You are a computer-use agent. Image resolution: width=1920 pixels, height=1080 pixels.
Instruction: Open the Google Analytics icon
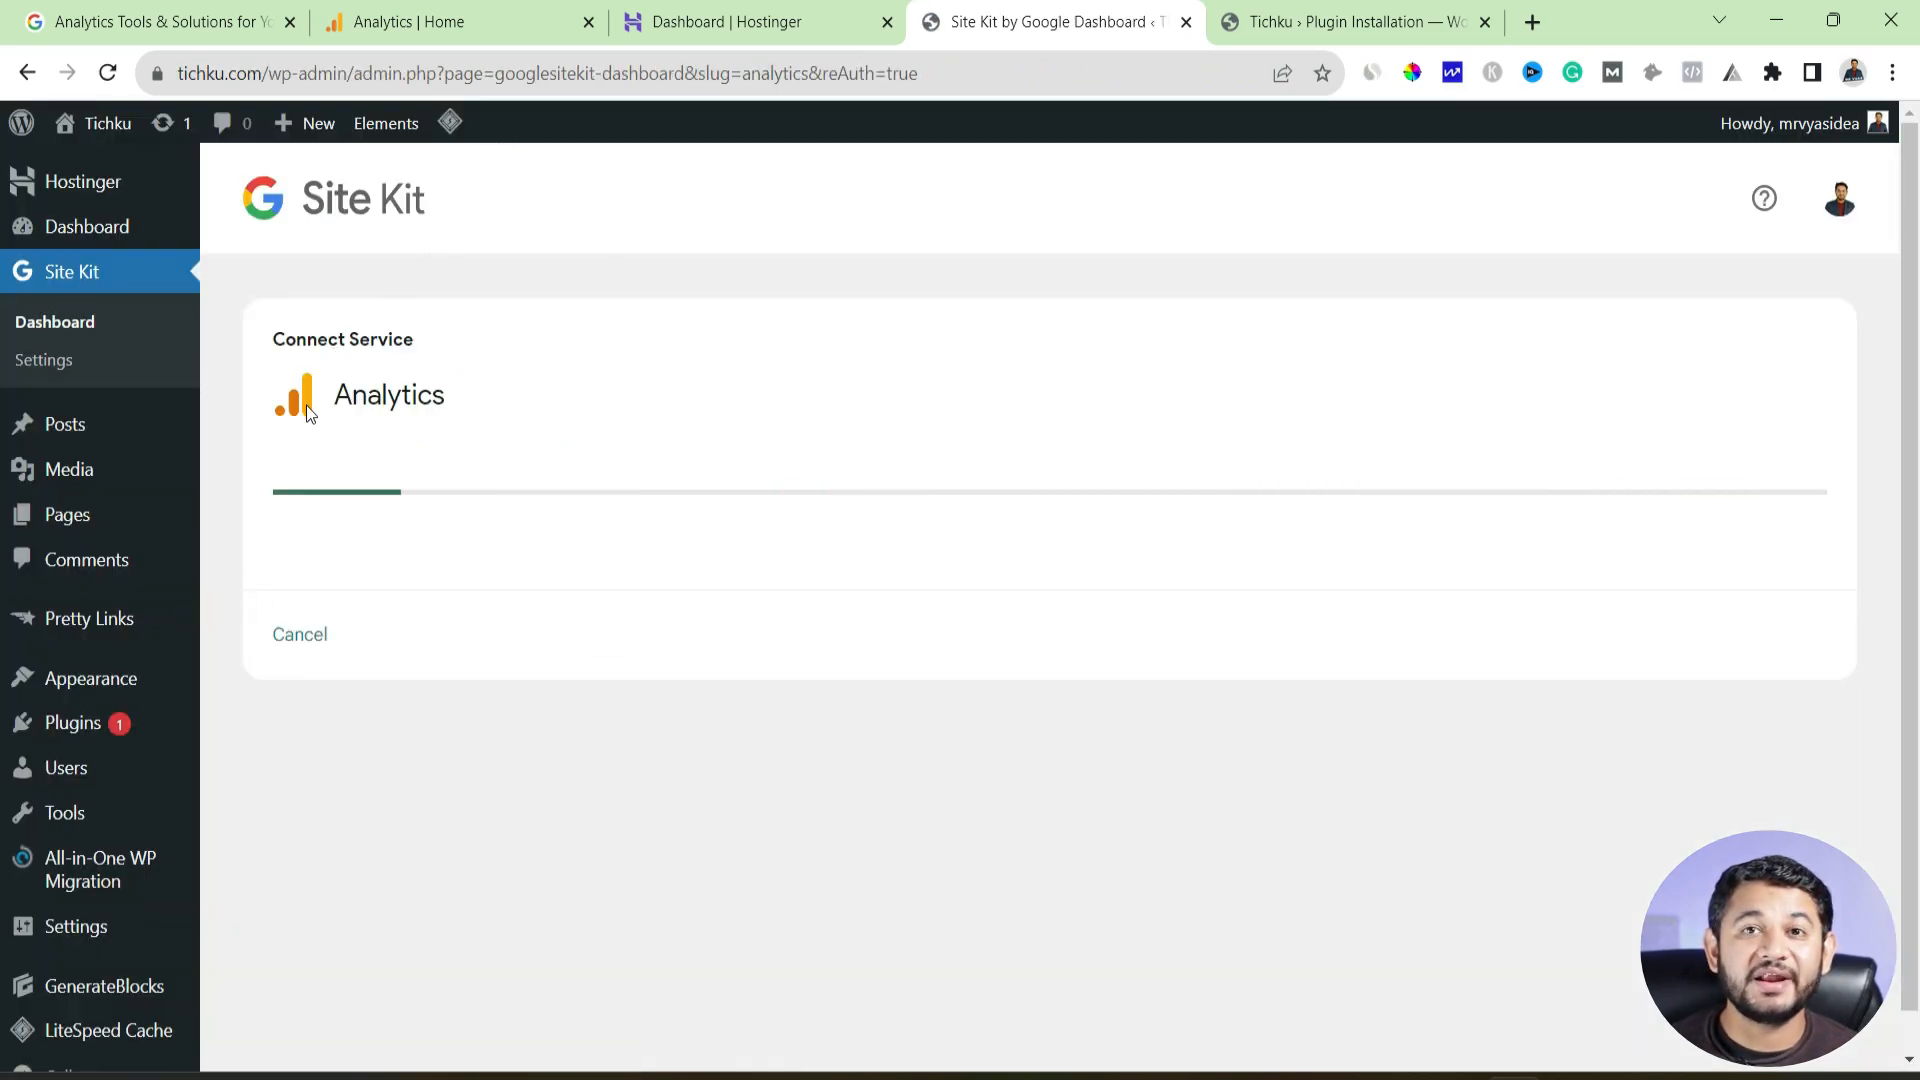point(293,394)
